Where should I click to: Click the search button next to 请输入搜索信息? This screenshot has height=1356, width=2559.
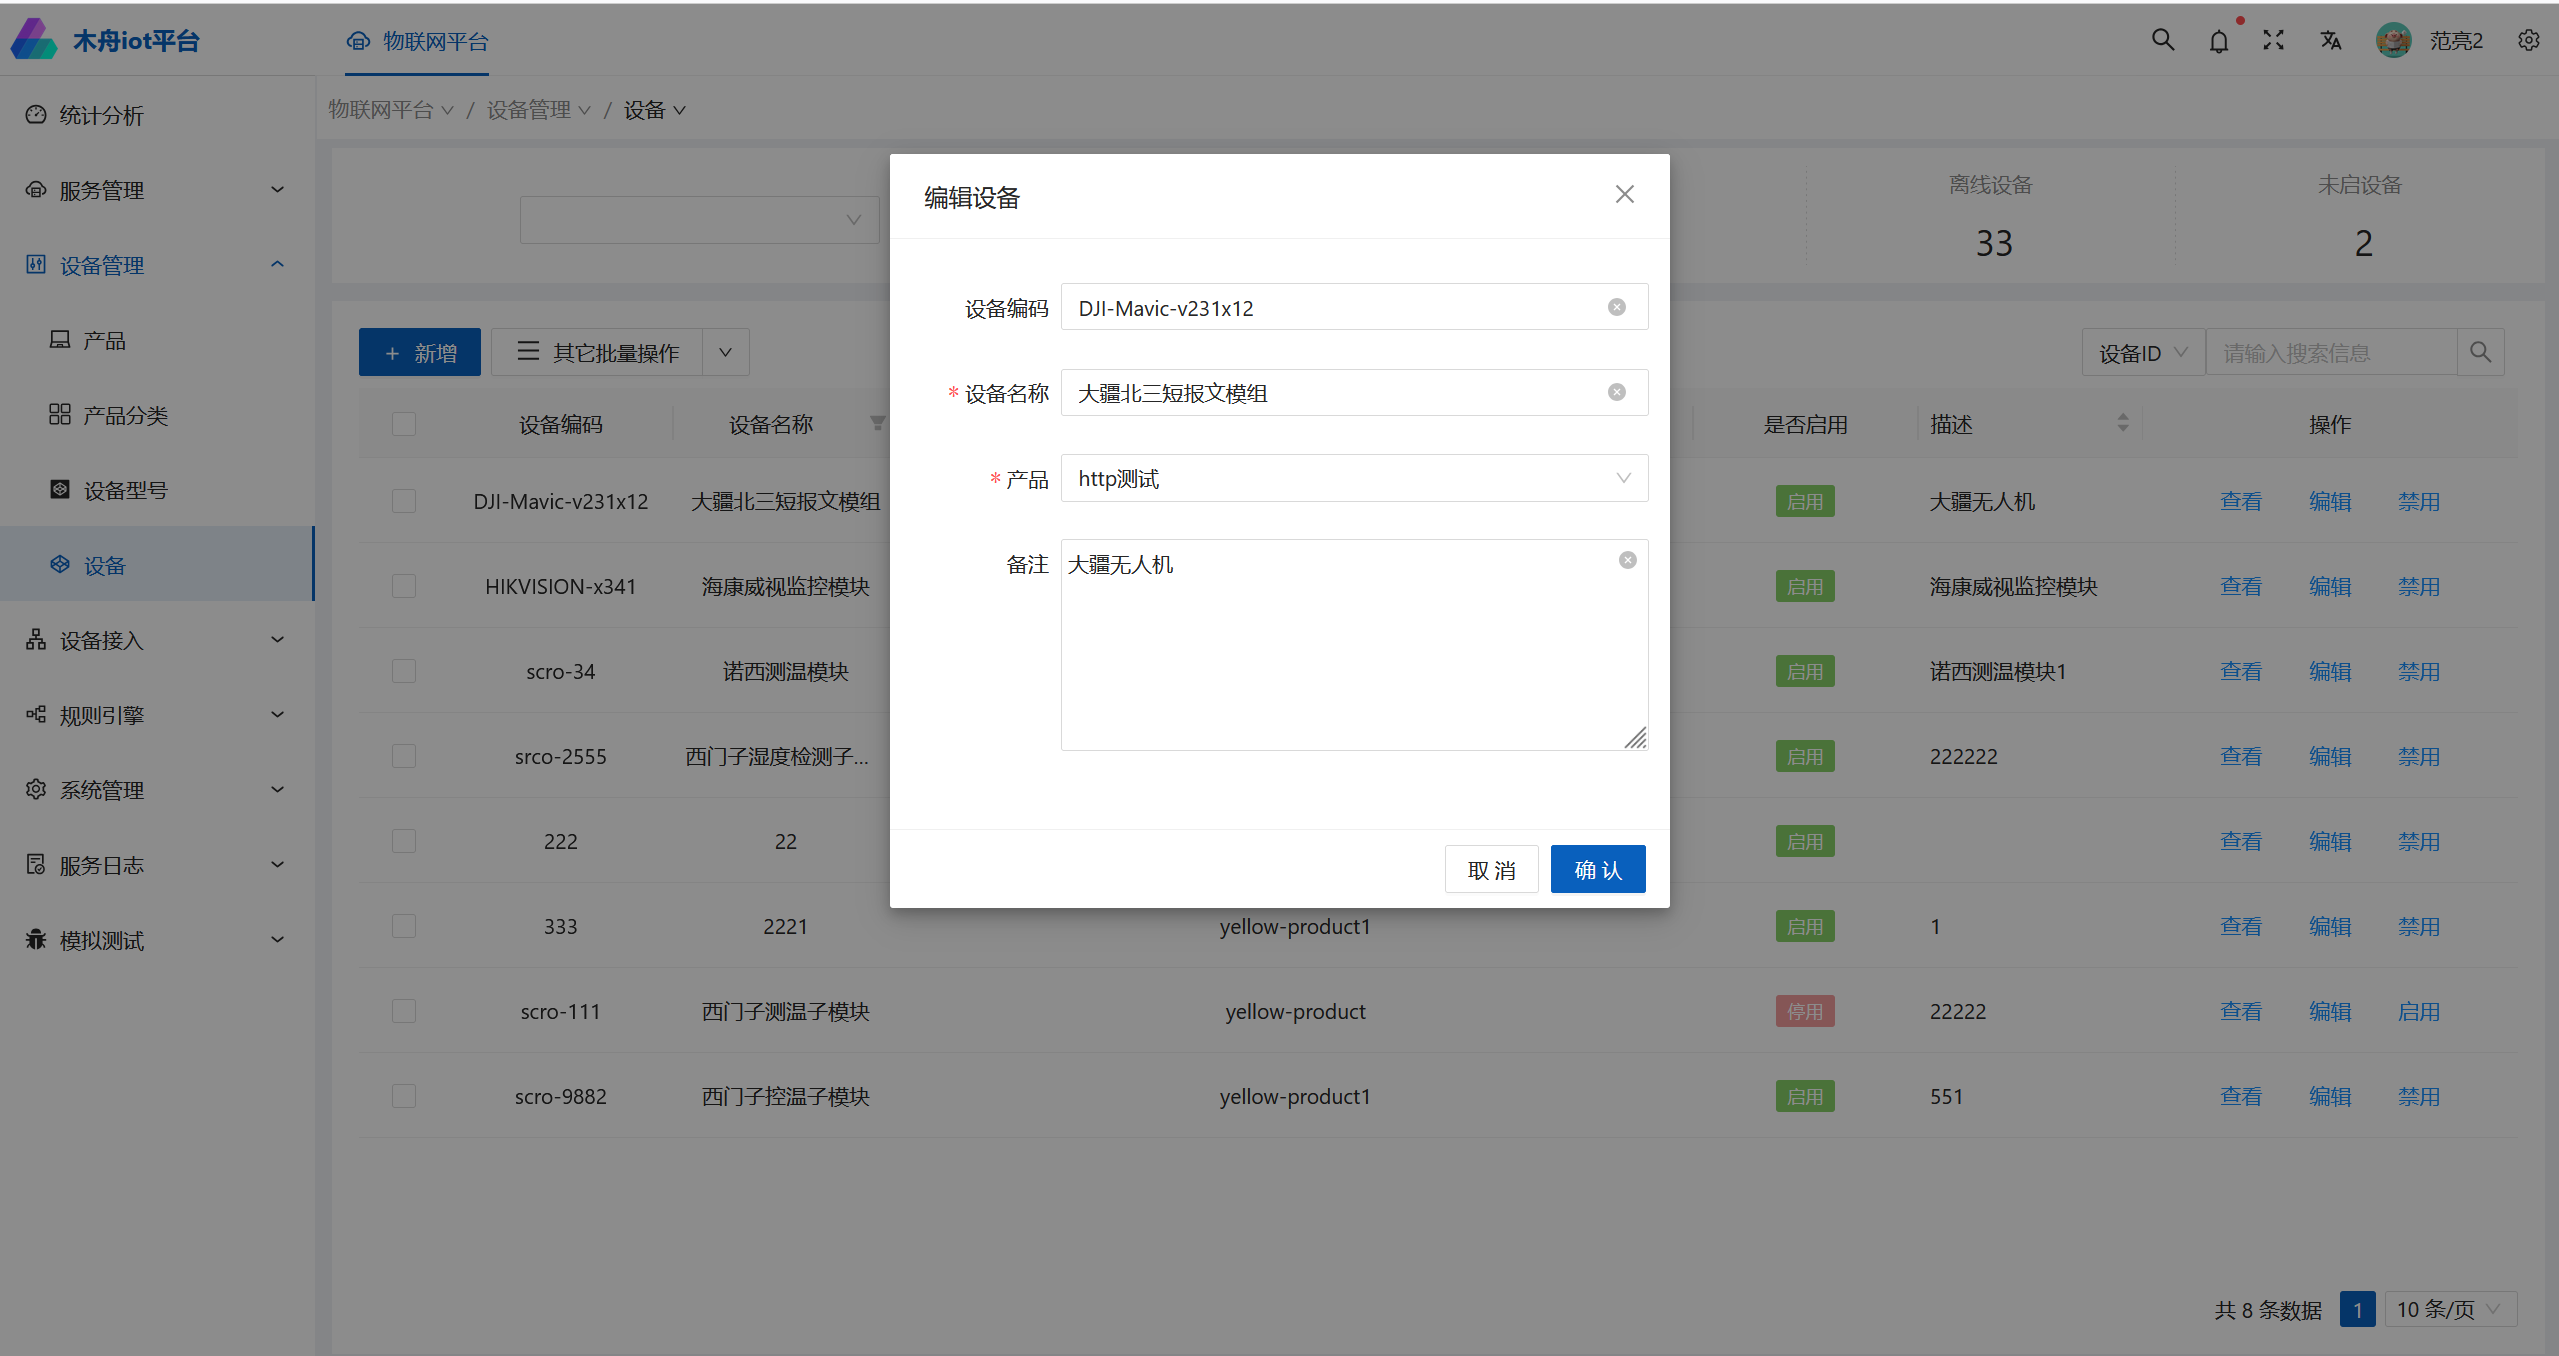pyautogui.click(x=2480, y=352)
